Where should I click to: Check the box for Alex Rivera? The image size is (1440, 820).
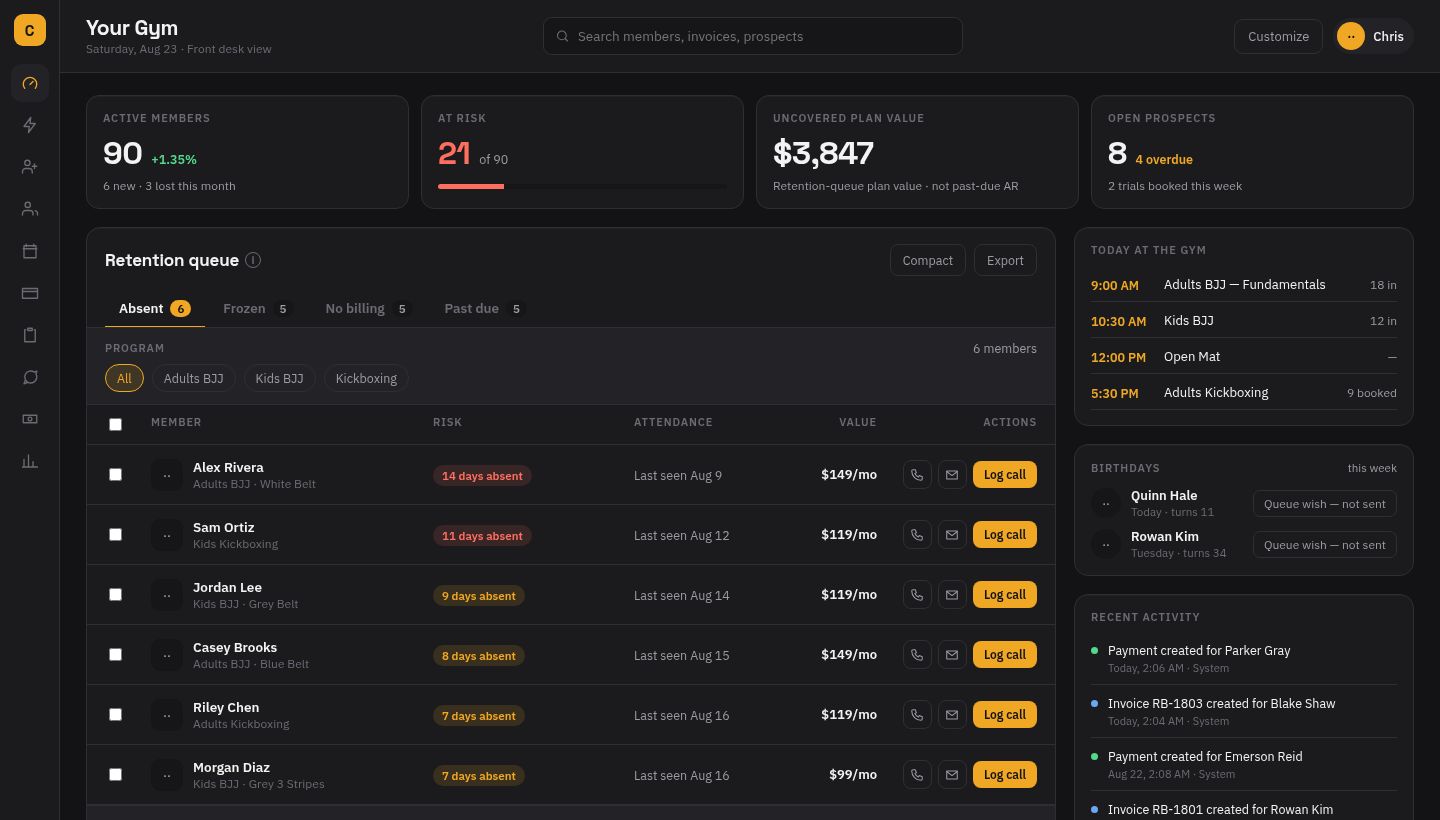click(x=115, y=474)
